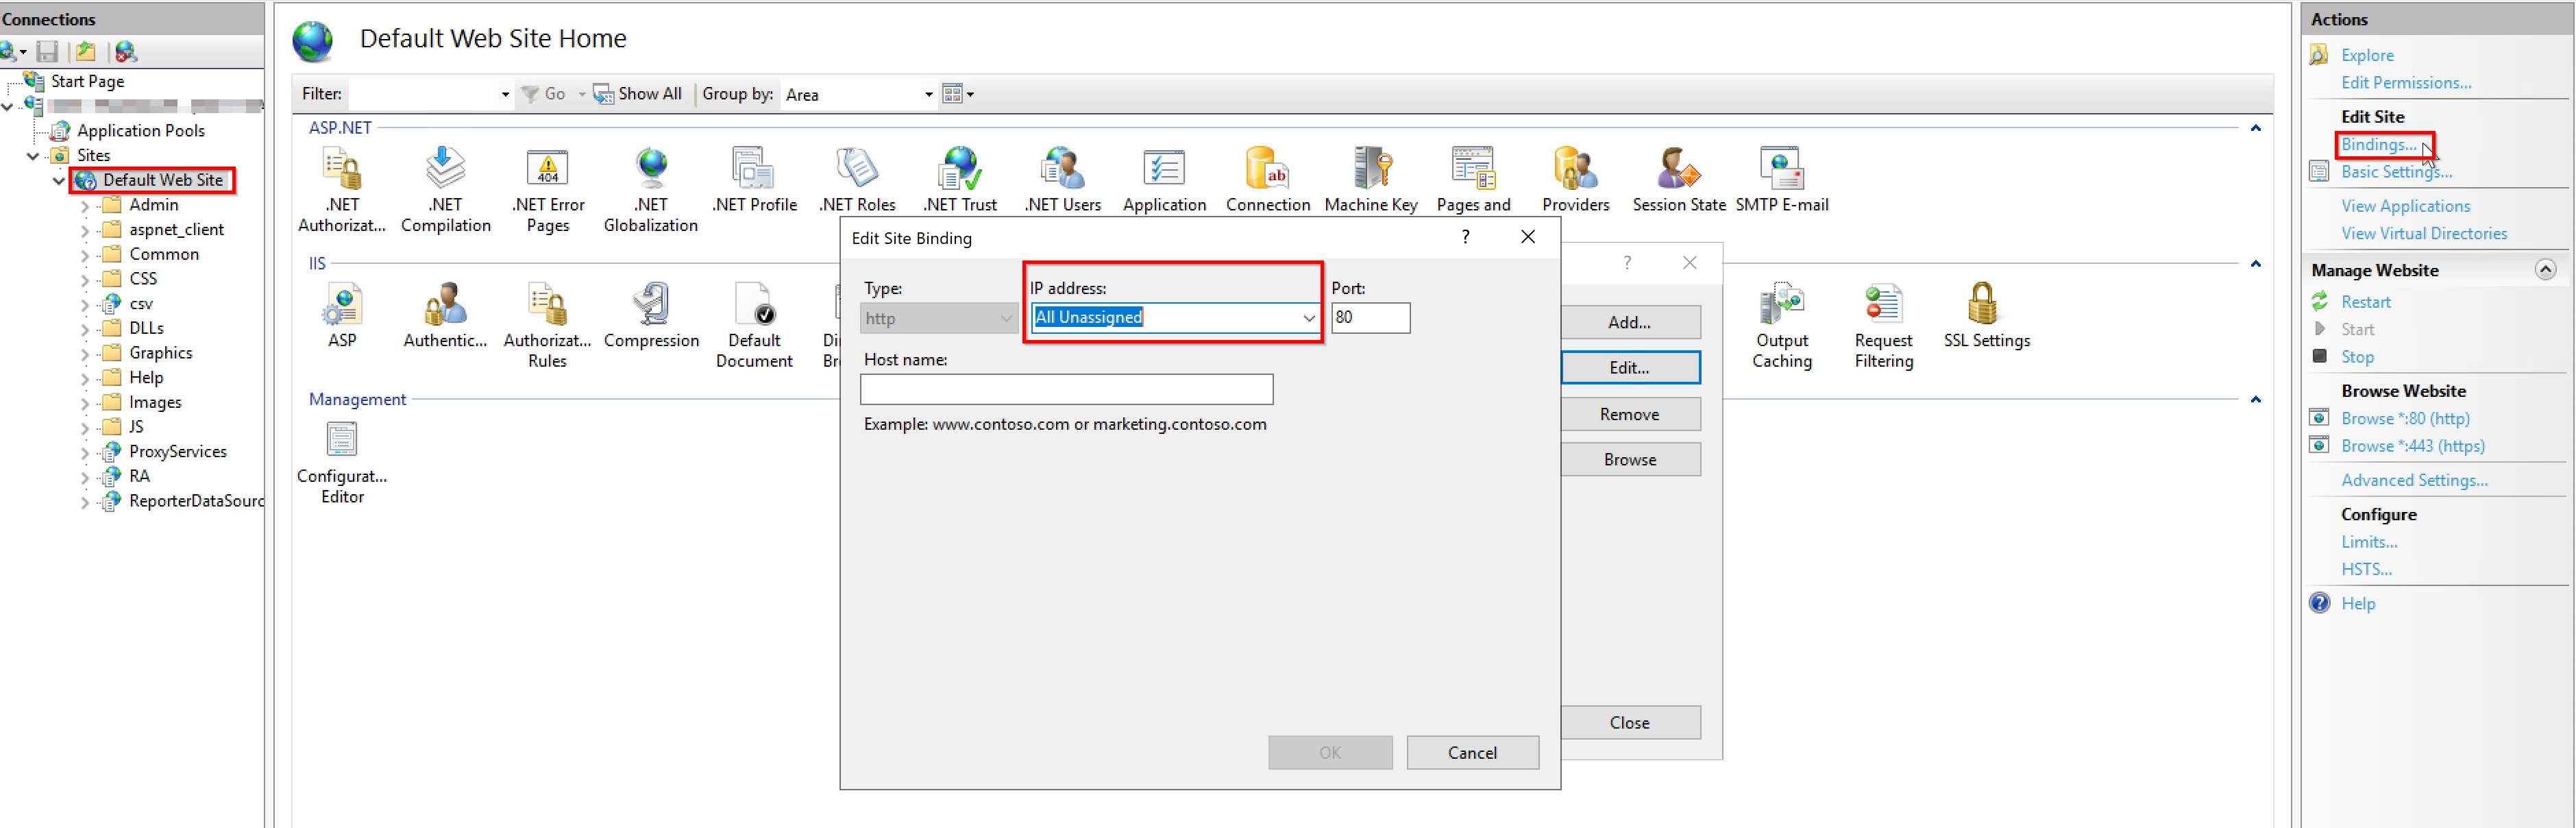Viewport: 2576px width, 828px height.
Task: Open the IP address dropdown list
Action: pyautogui.click(x=1308, y=318)
